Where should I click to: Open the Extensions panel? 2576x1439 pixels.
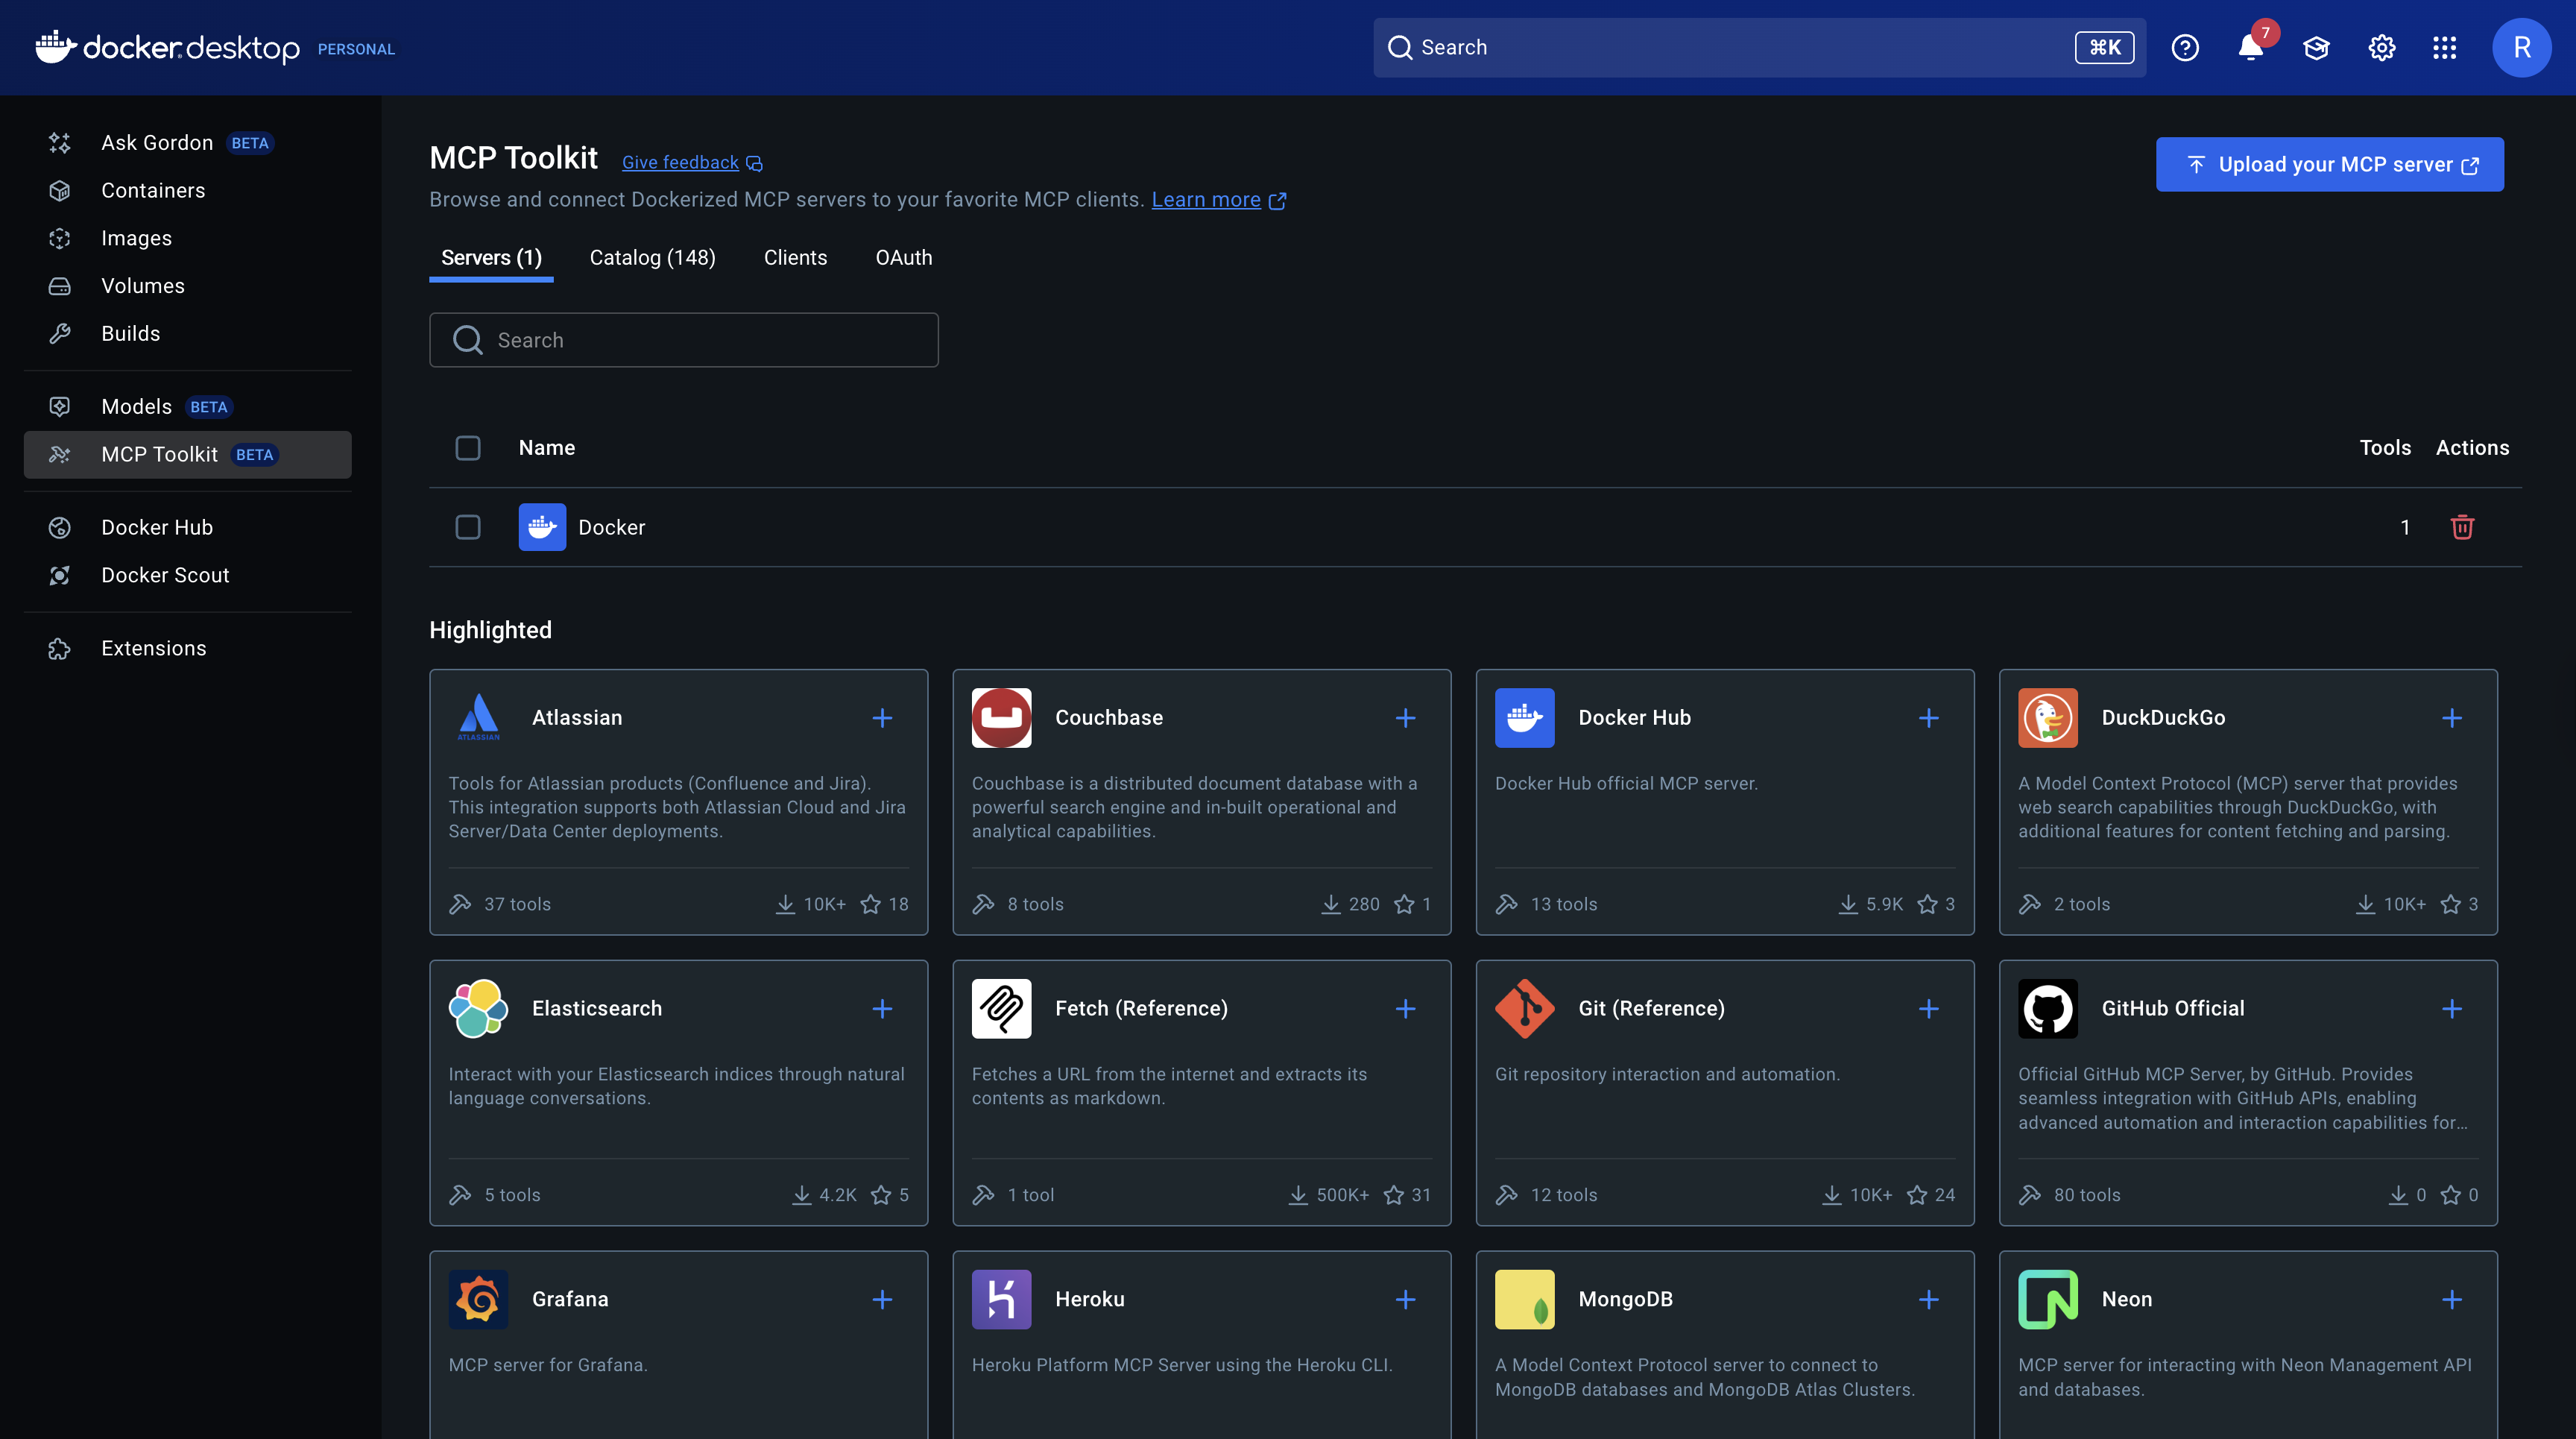click(x=153, y=648)
